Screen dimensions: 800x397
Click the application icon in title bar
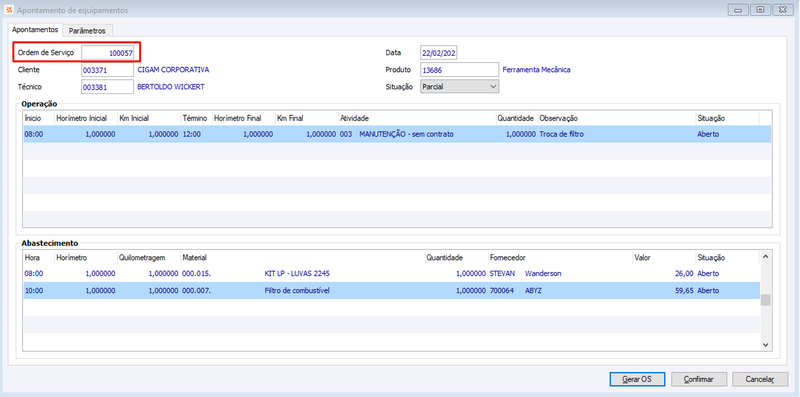[x=9, y=10]
